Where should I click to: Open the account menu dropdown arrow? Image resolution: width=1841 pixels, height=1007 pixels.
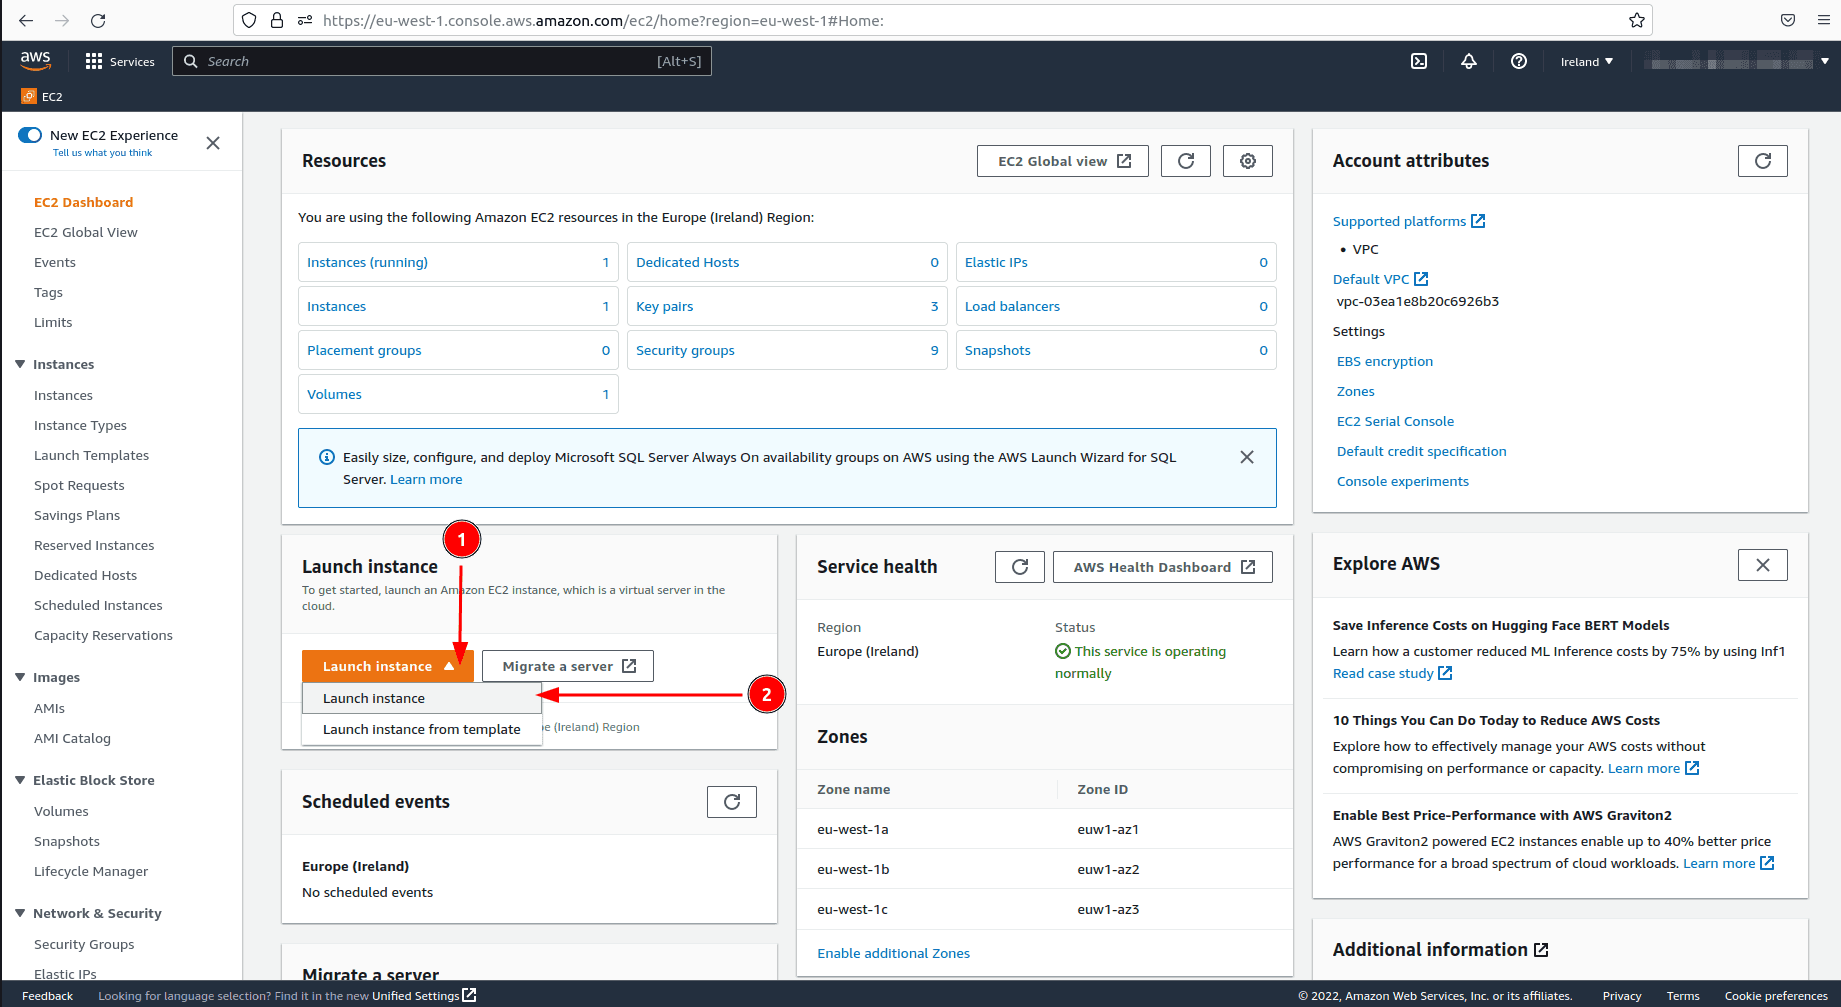(1825, 62)
